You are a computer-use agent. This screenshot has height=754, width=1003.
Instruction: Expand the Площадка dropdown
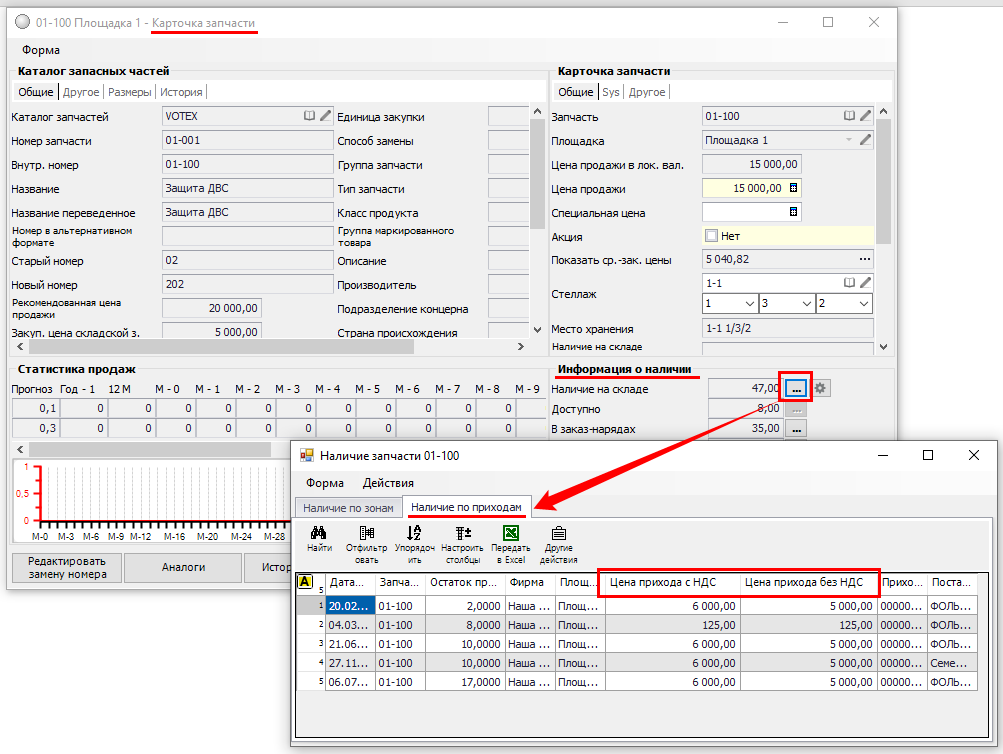click(x=849, y=140)
